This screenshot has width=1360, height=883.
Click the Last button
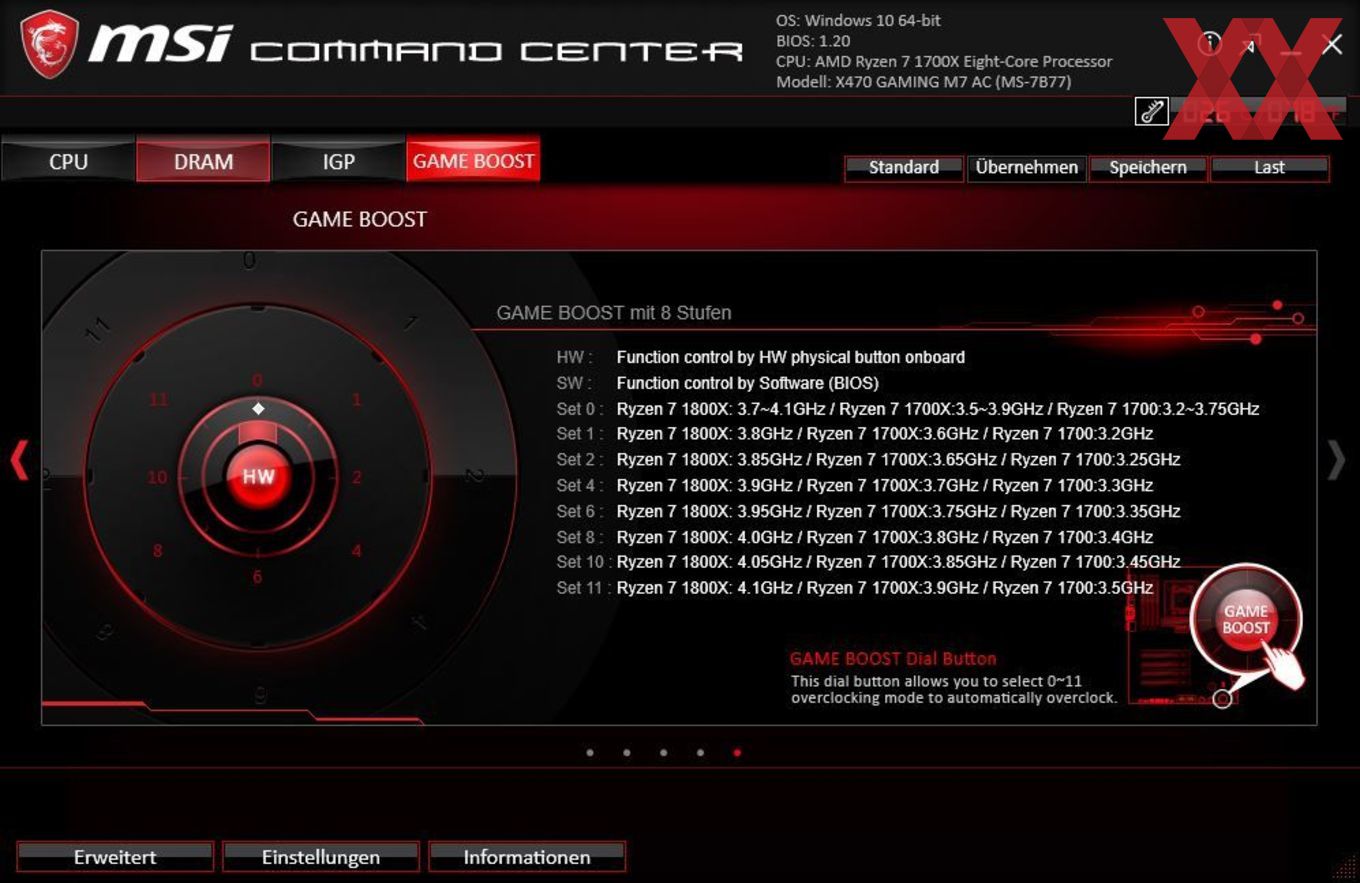pyautogui.click(x=1270, y=168)
